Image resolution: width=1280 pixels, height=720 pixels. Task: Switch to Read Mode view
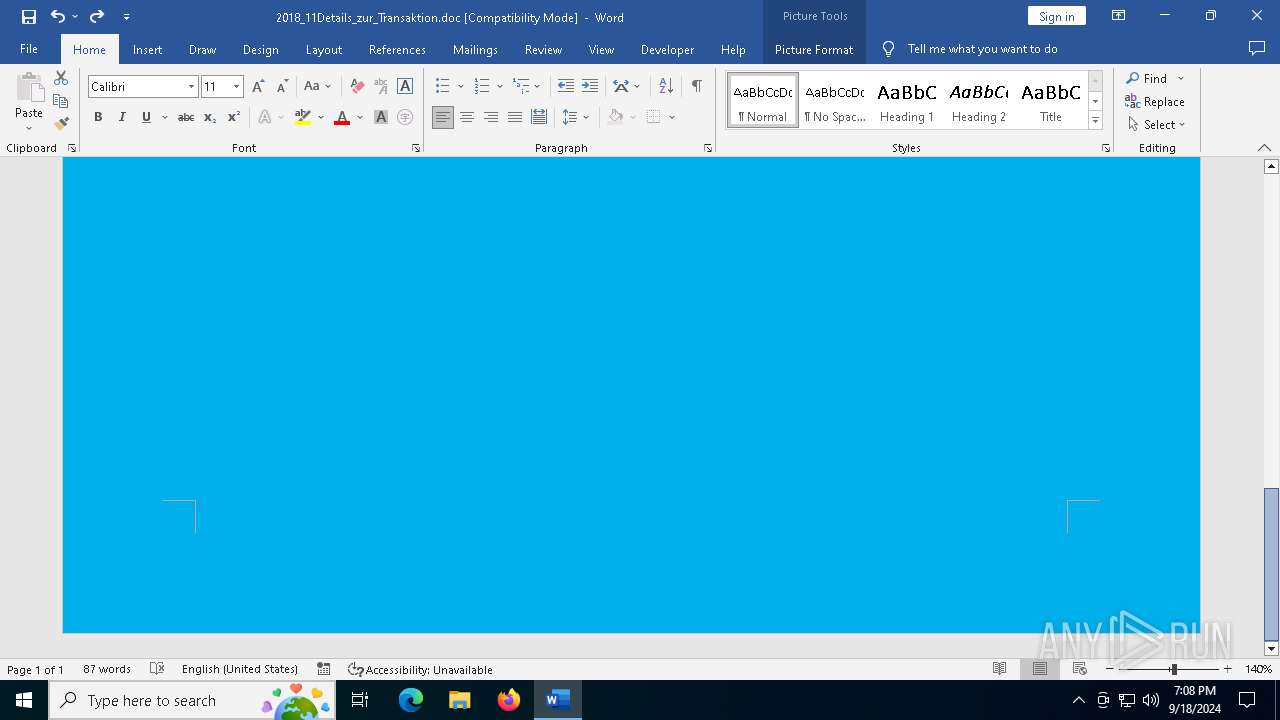[x=999, y=669]
